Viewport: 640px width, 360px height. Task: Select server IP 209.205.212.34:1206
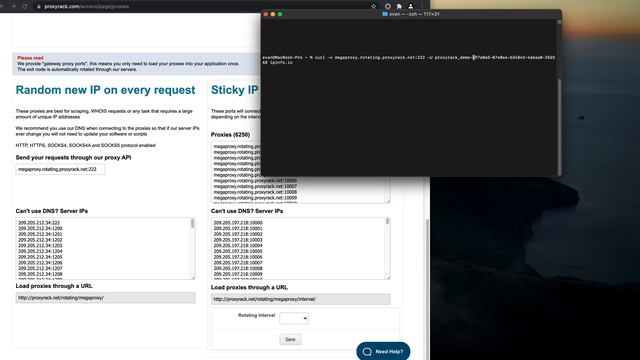(40, 263)
